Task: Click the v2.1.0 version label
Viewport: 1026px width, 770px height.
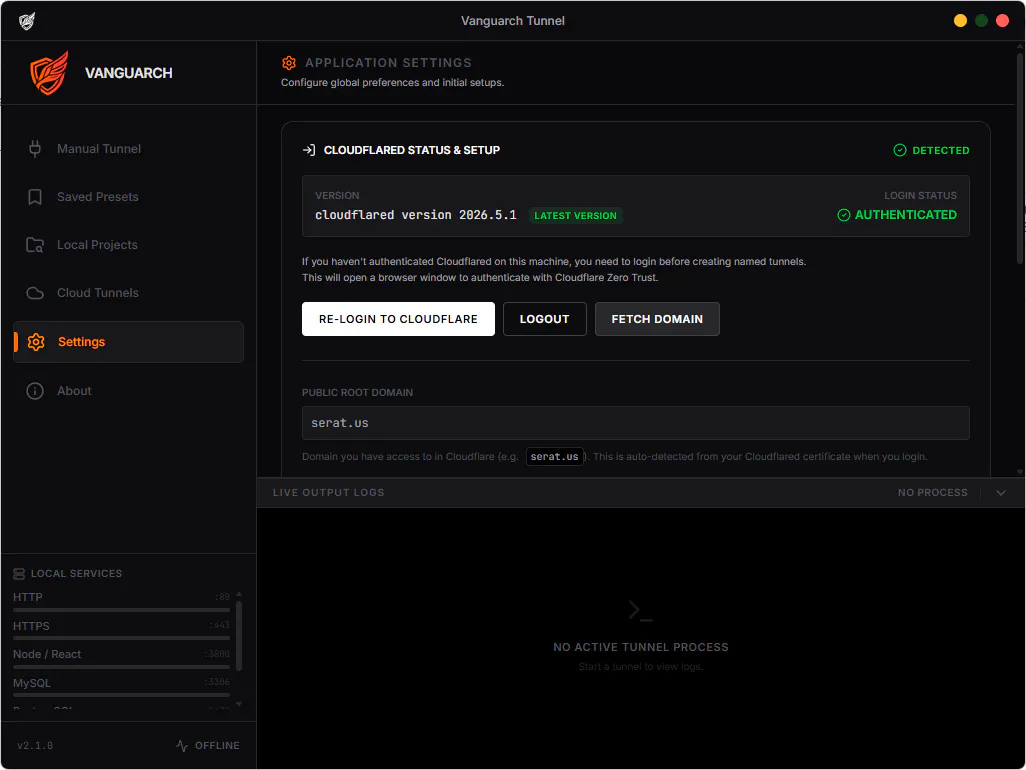Action: click(35, 745)
